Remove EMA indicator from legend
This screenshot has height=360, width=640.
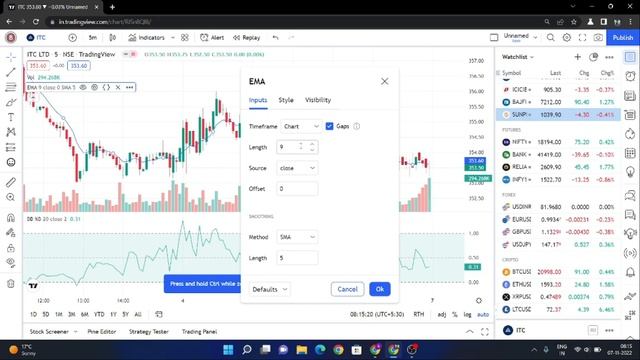tap(118, 87)
